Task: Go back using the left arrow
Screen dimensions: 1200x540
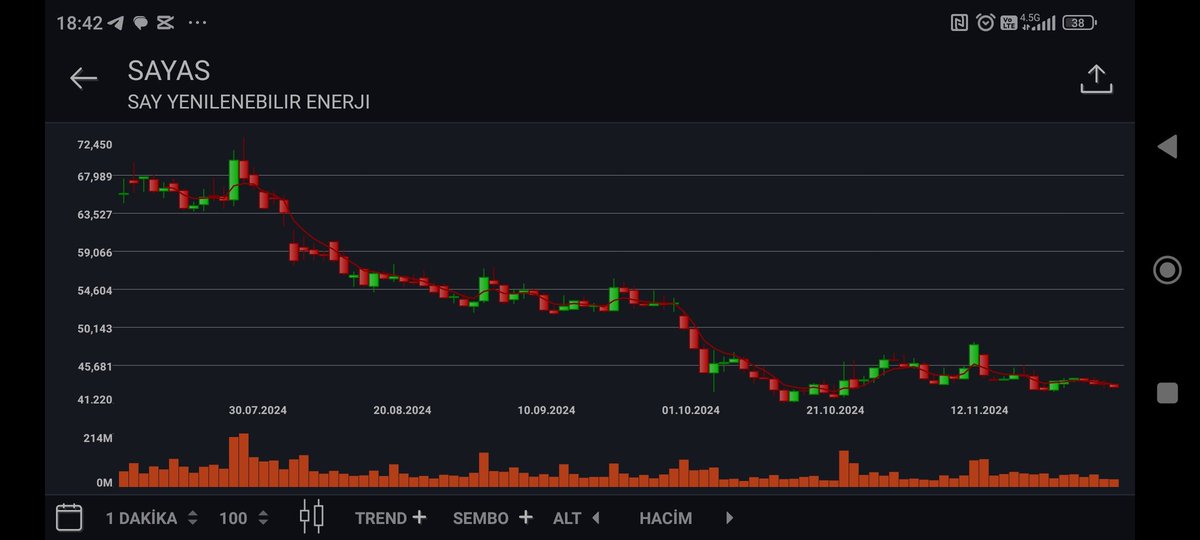Action: click(x=83, y=79)
